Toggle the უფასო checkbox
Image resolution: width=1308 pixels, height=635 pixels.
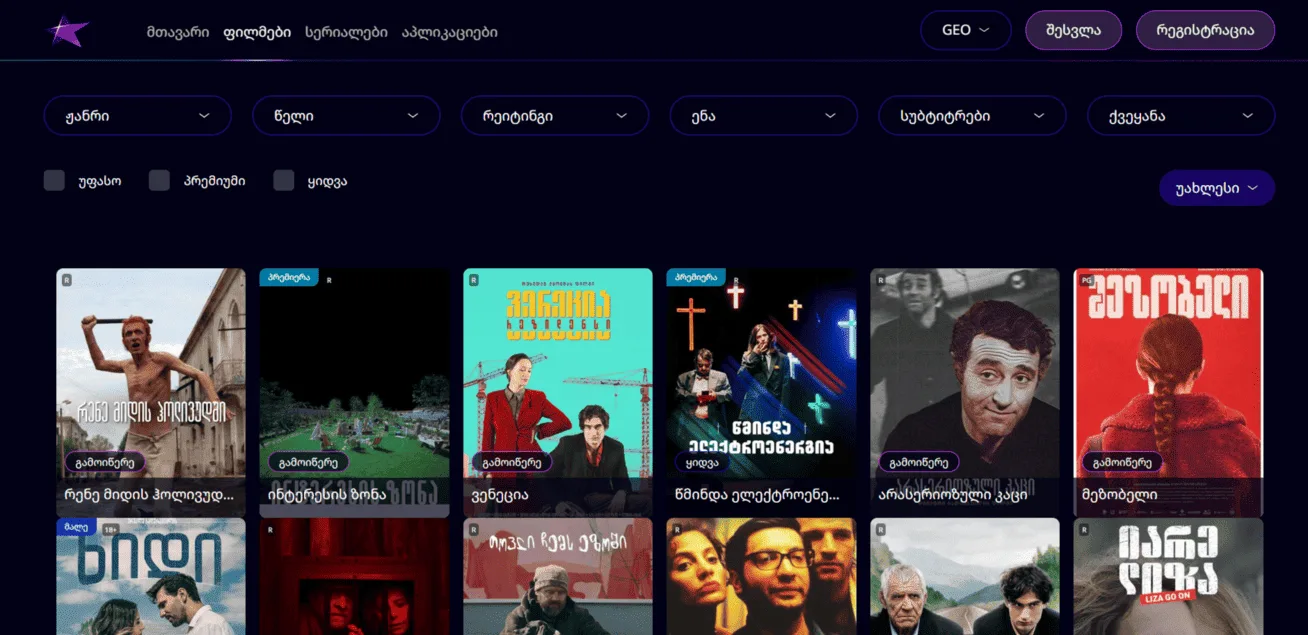point(54,180)
